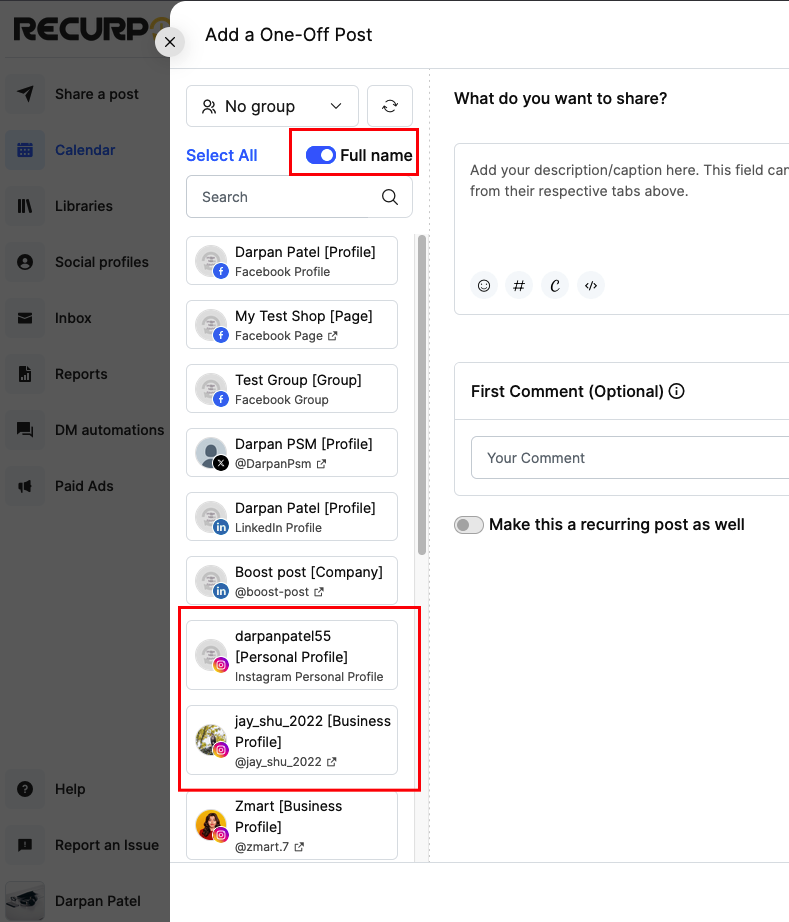Click the profile list scrollbar
Viewport: 789px width, 922px height.
(422, 400)
